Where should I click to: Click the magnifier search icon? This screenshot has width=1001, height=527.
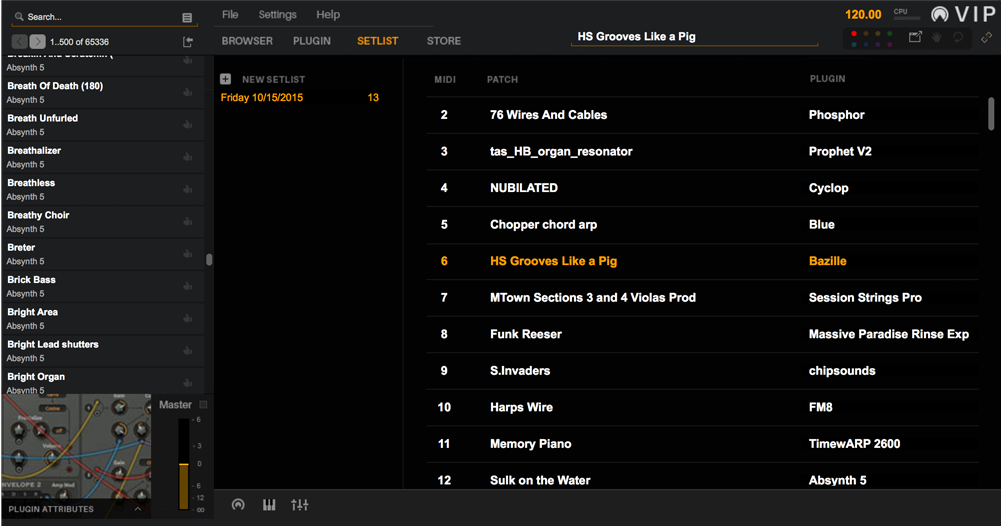19,17
